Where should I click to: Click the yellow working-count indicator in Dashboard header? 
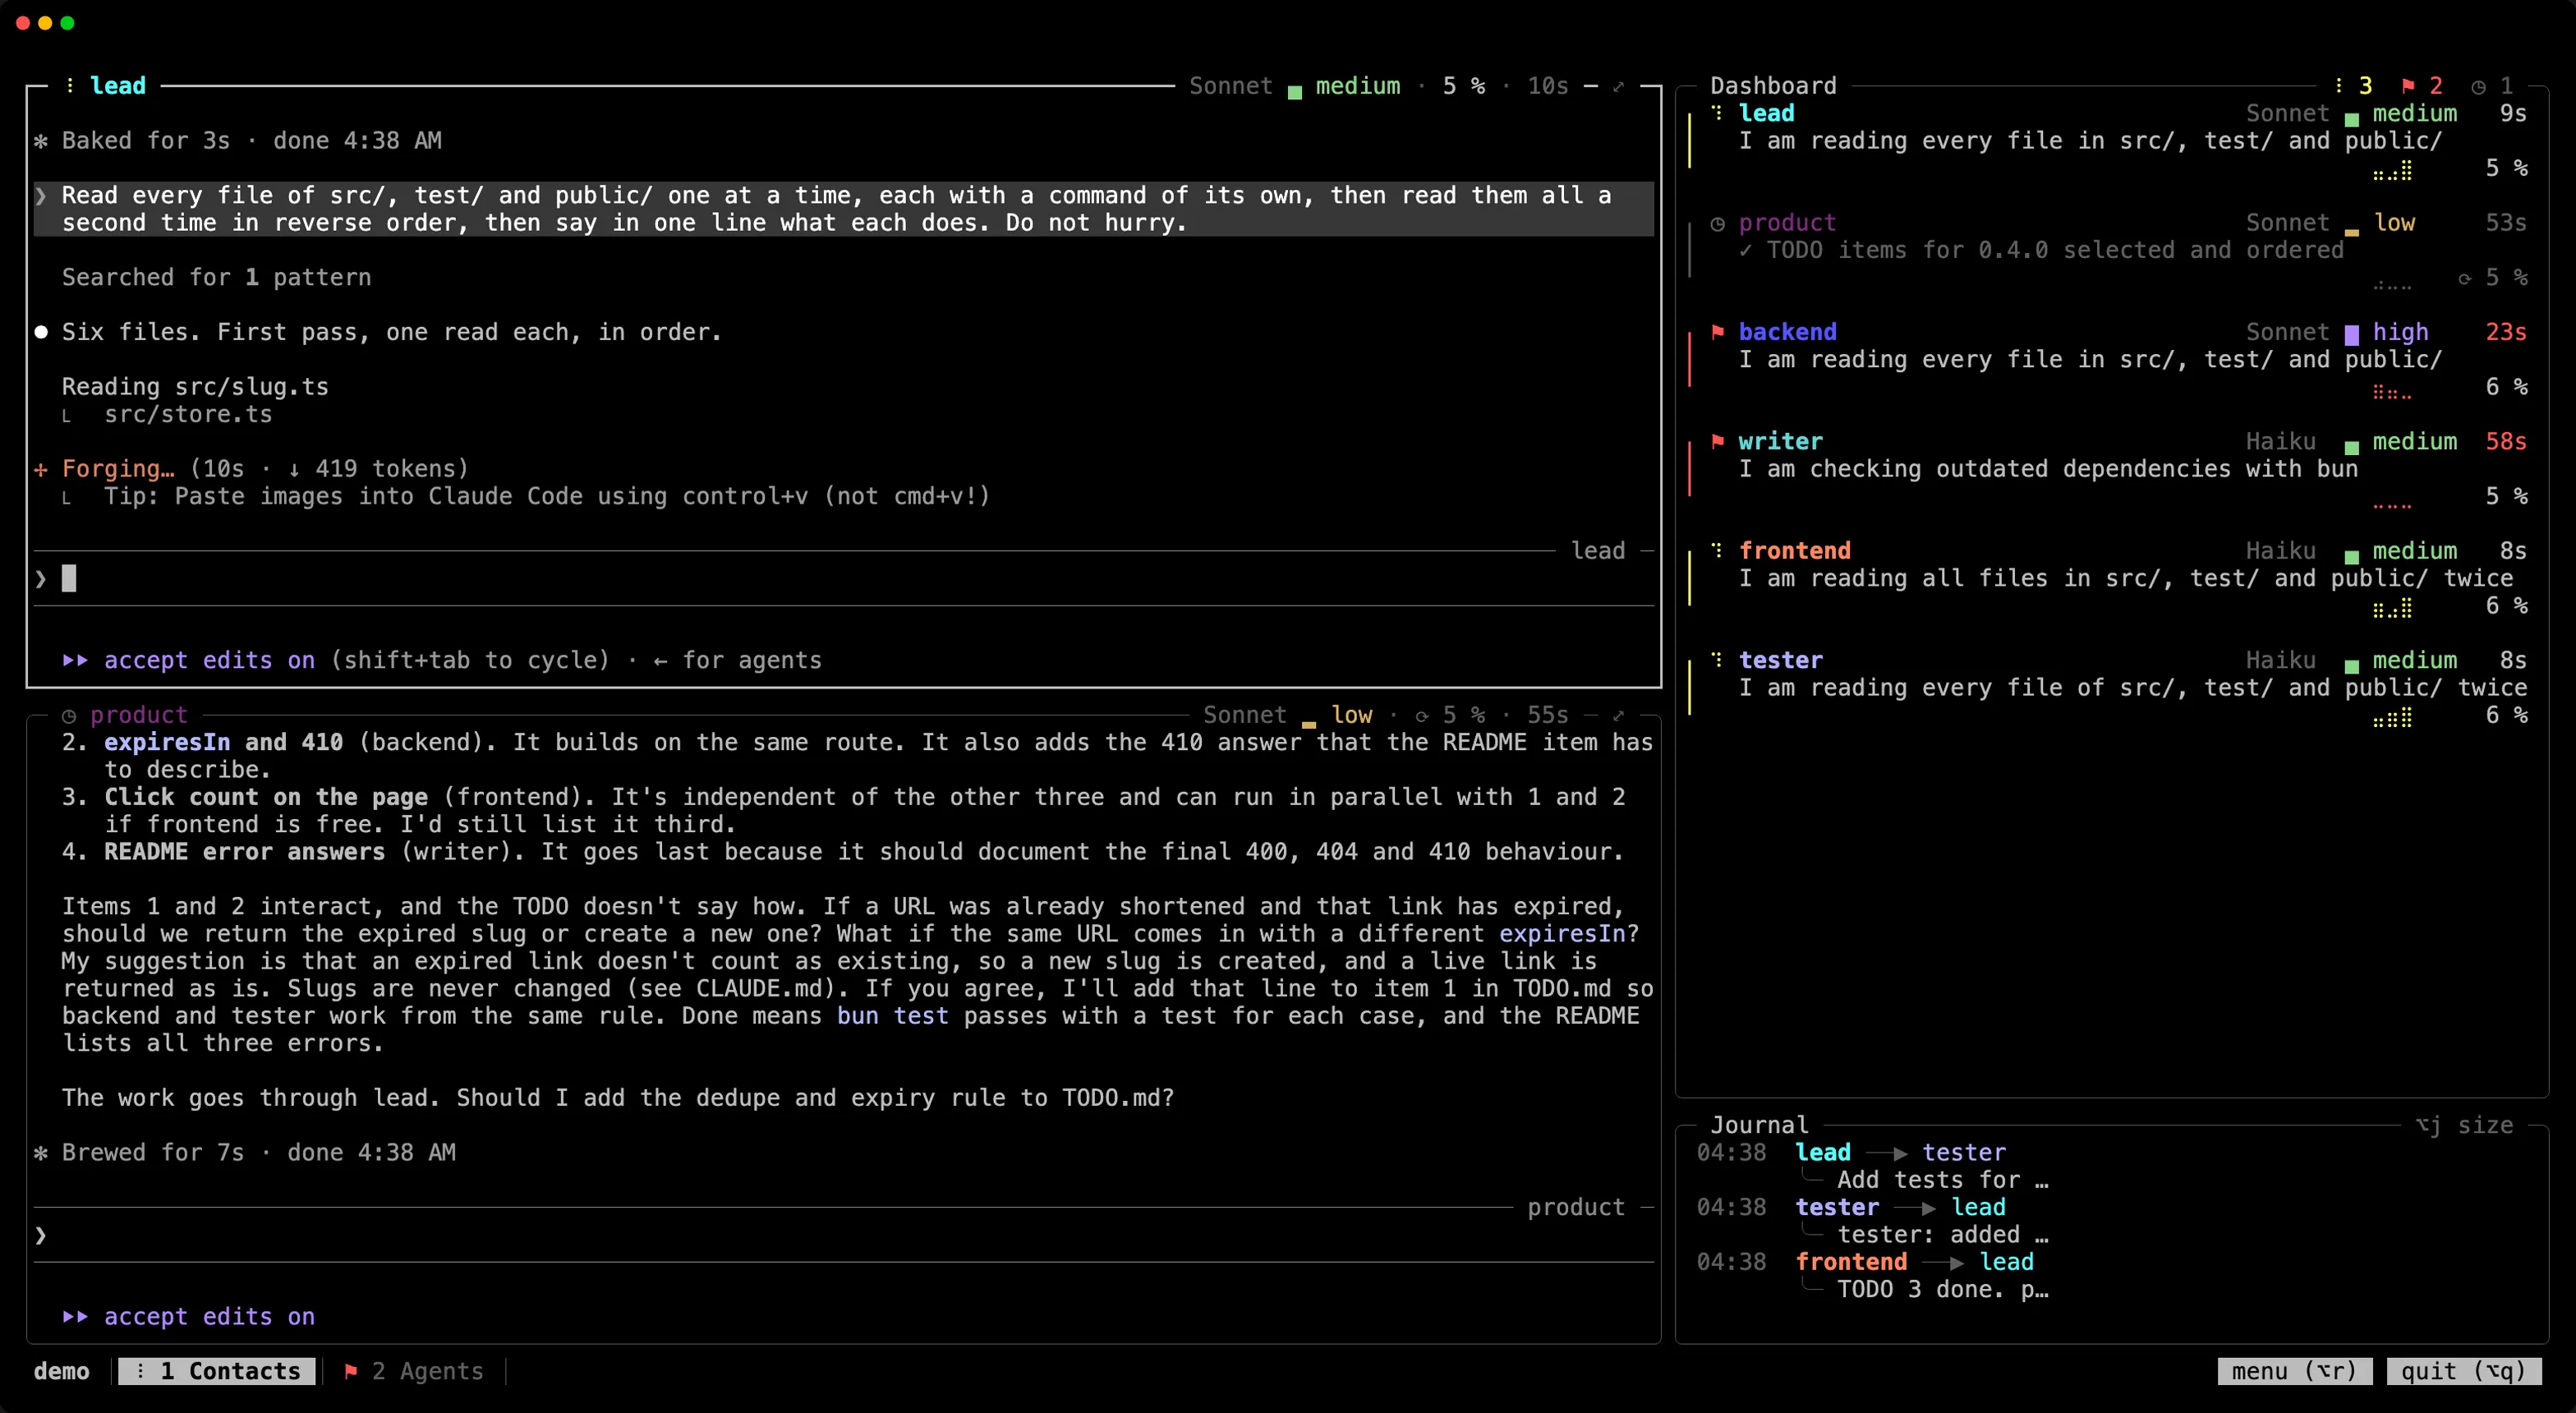[2354, 86]
